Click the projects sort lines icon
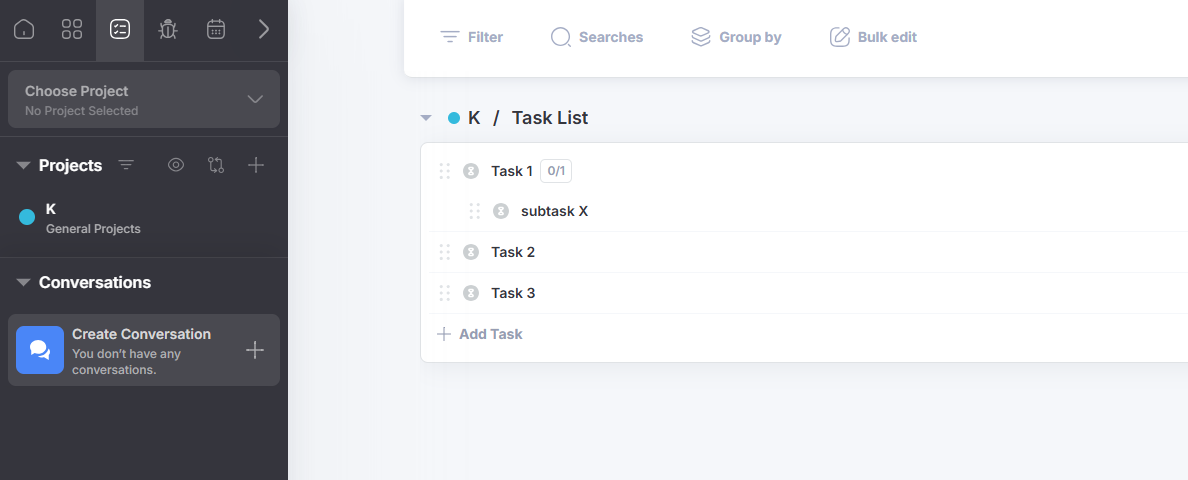Image resolution: width=1188 pixels, height=480 pixels. point(126,165)
